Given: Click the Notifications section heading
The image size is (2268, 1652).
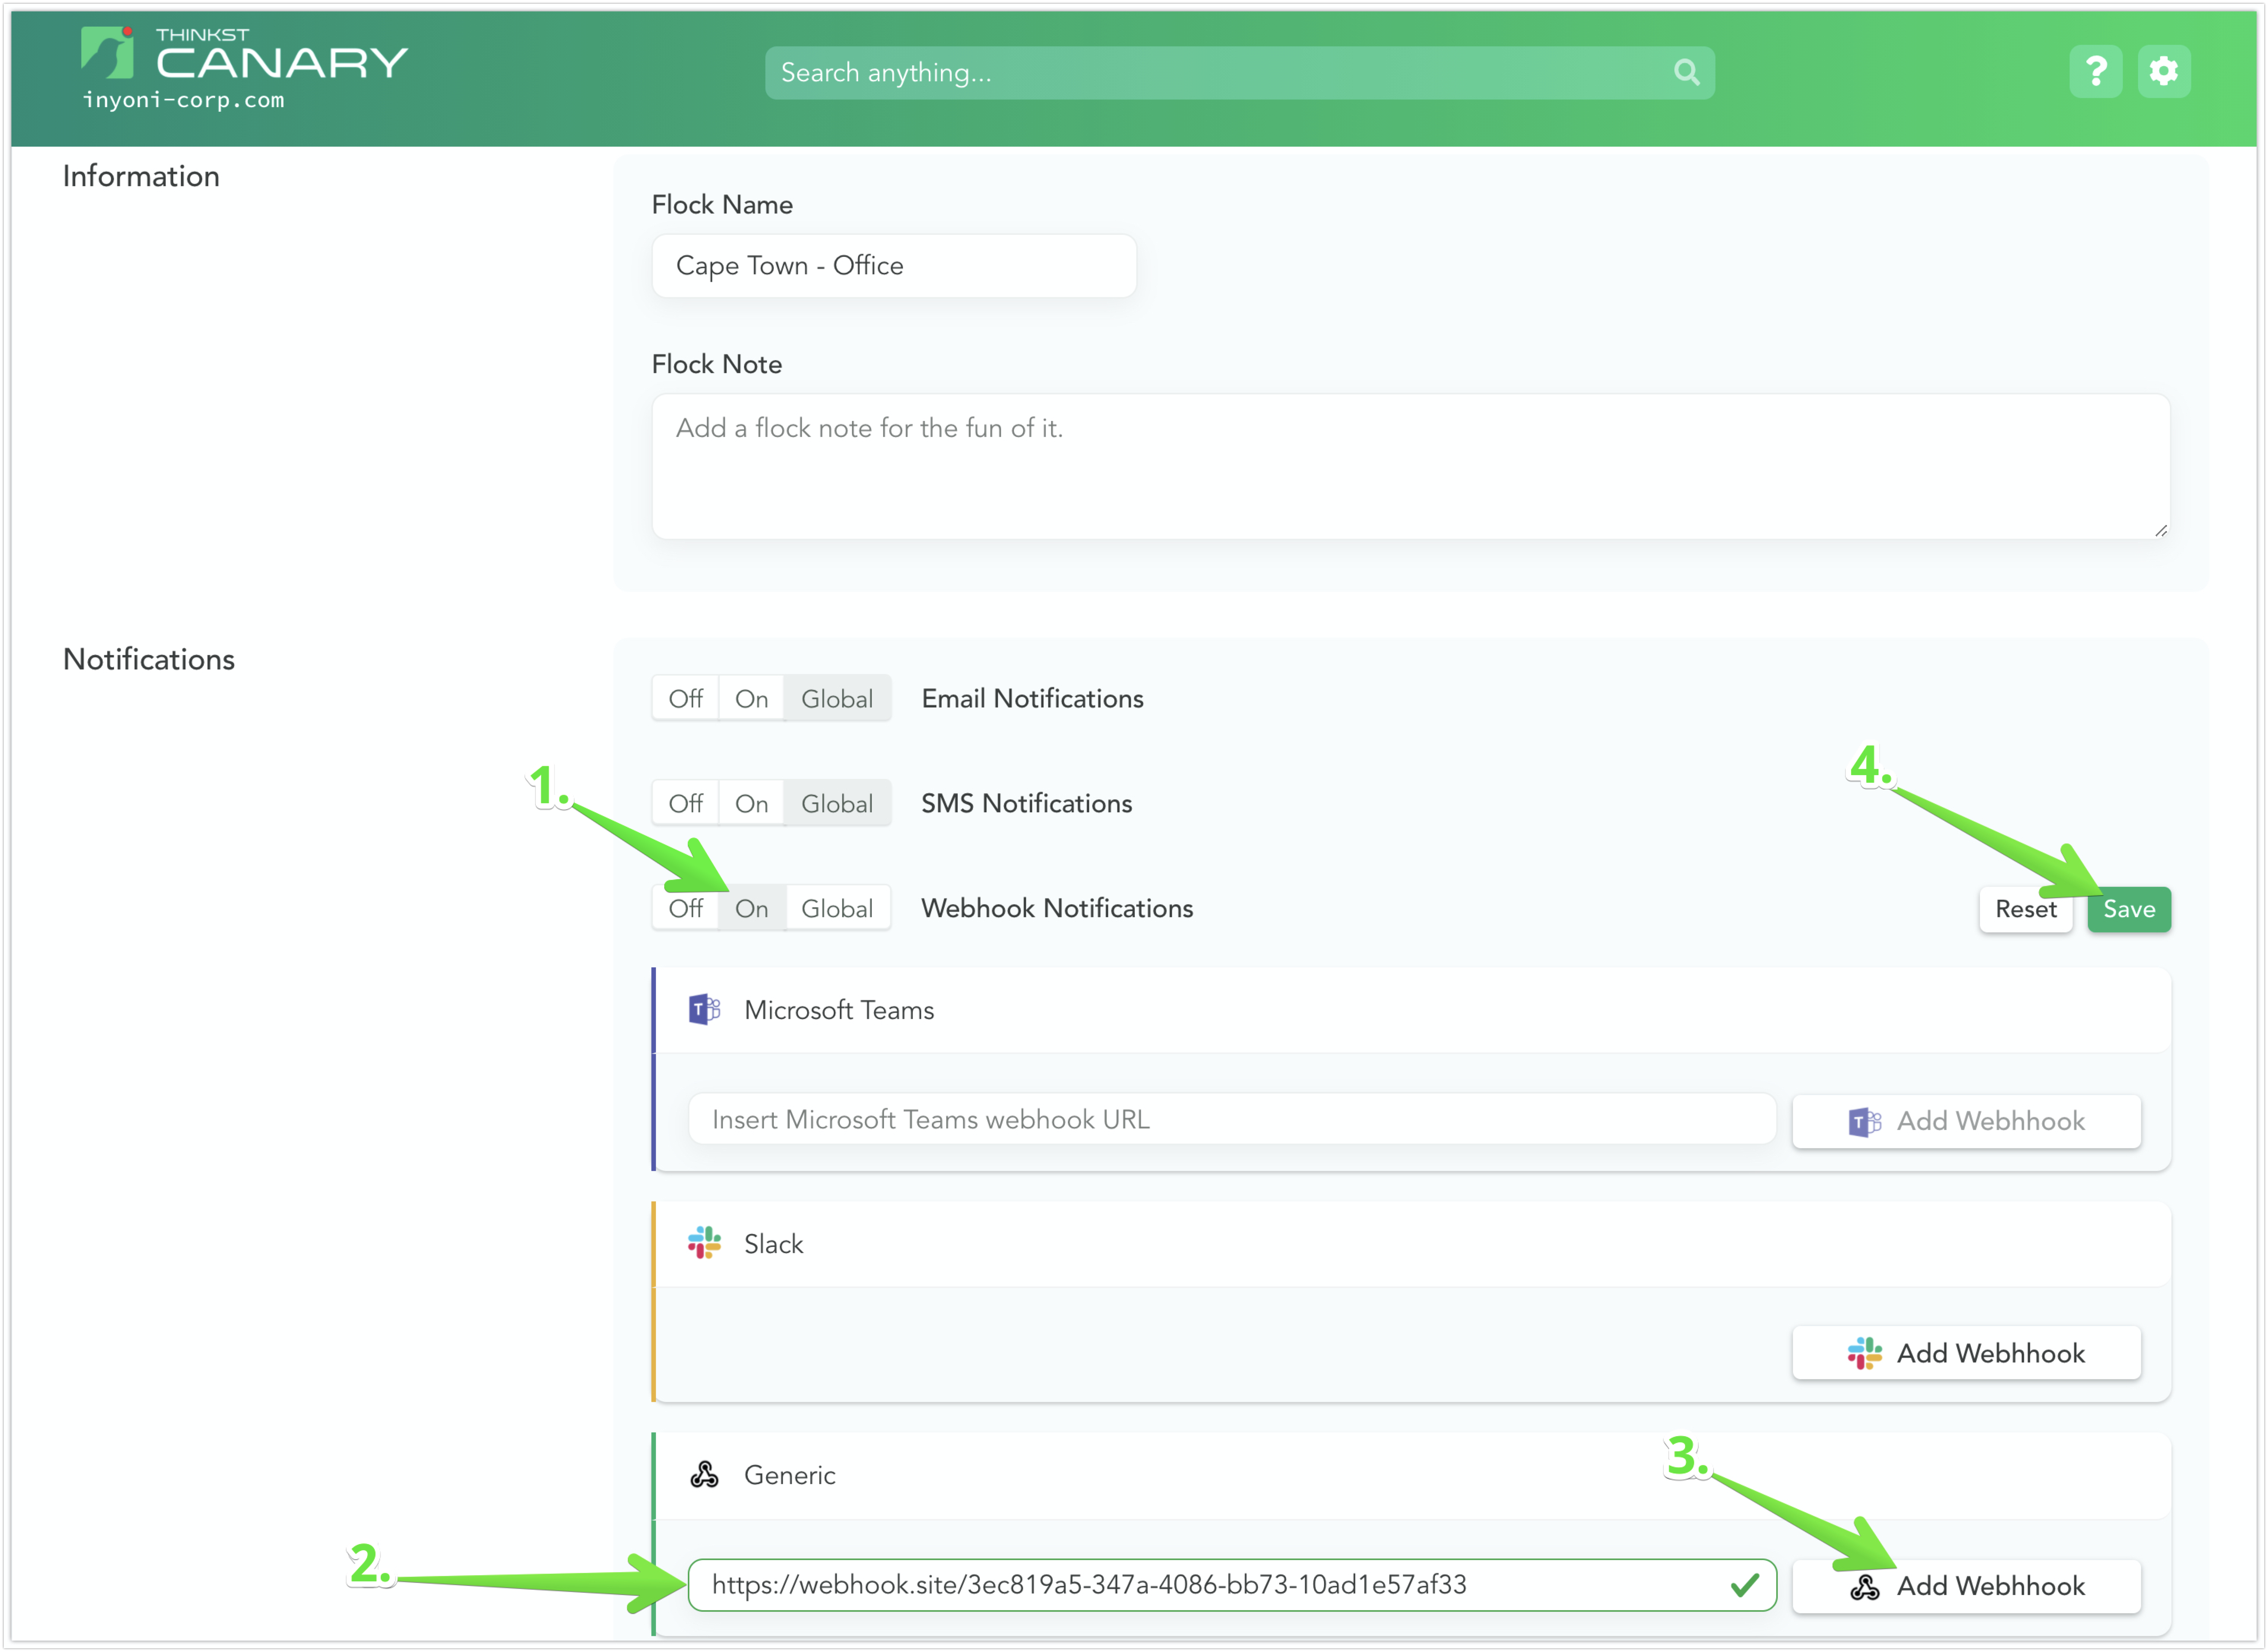Looking at the screenshot, I should pos(149,659).
